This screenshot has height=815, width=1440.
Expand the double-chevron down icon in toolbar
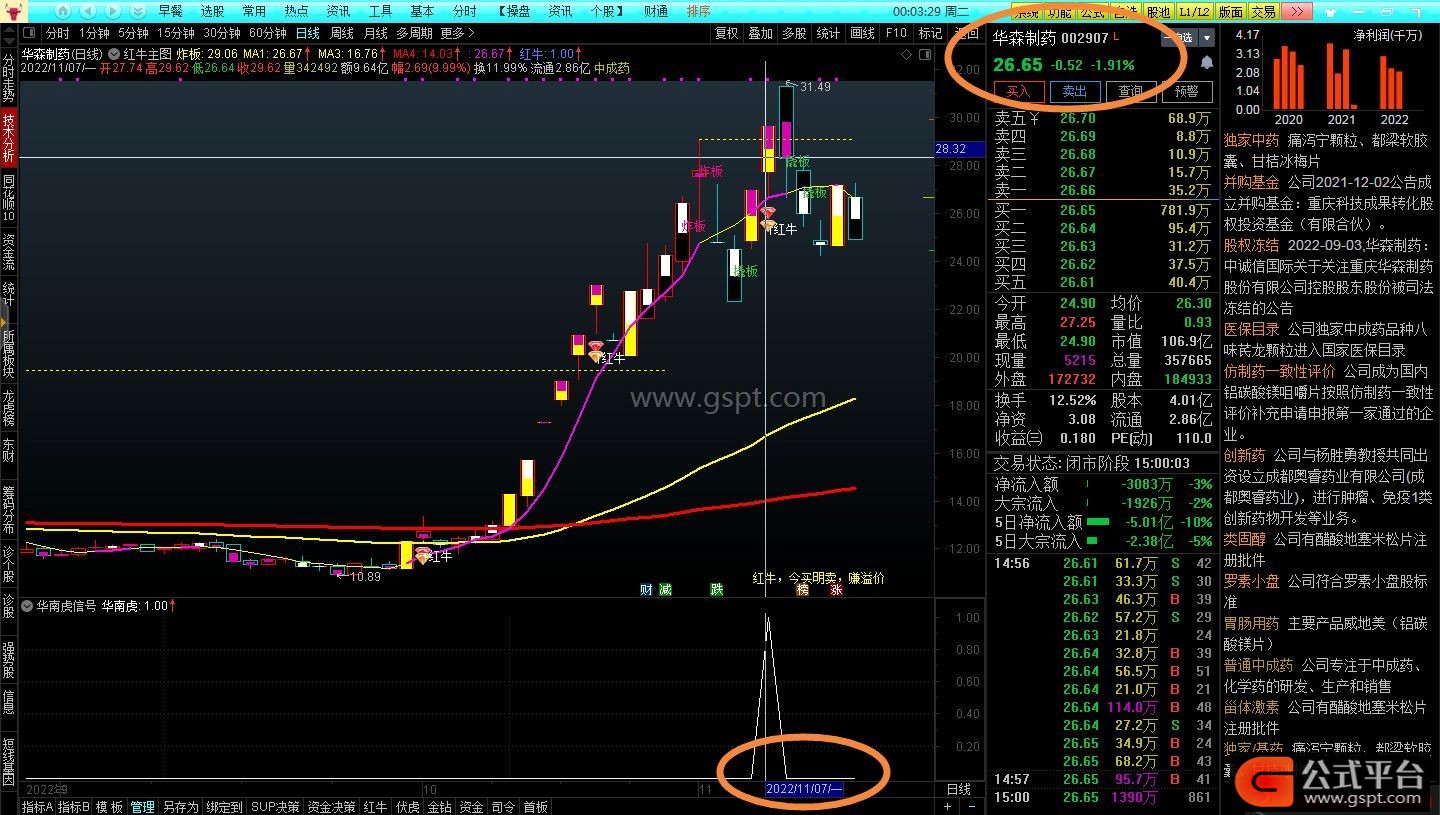pyautogui.click(x=137, y=11)
